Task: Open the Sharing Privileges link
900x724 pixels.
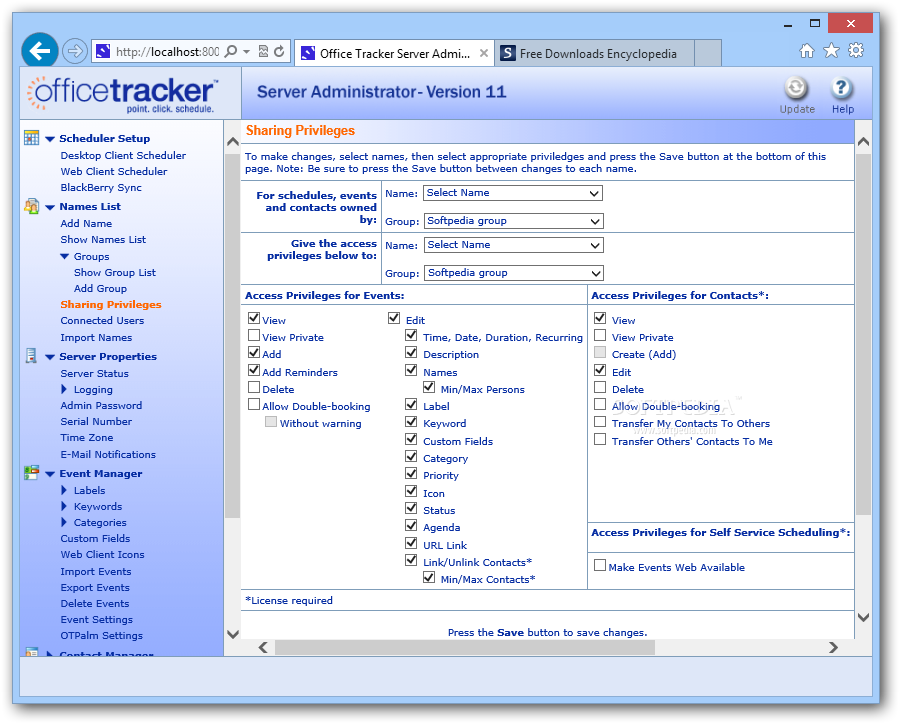Action: (x=111, y=305)
